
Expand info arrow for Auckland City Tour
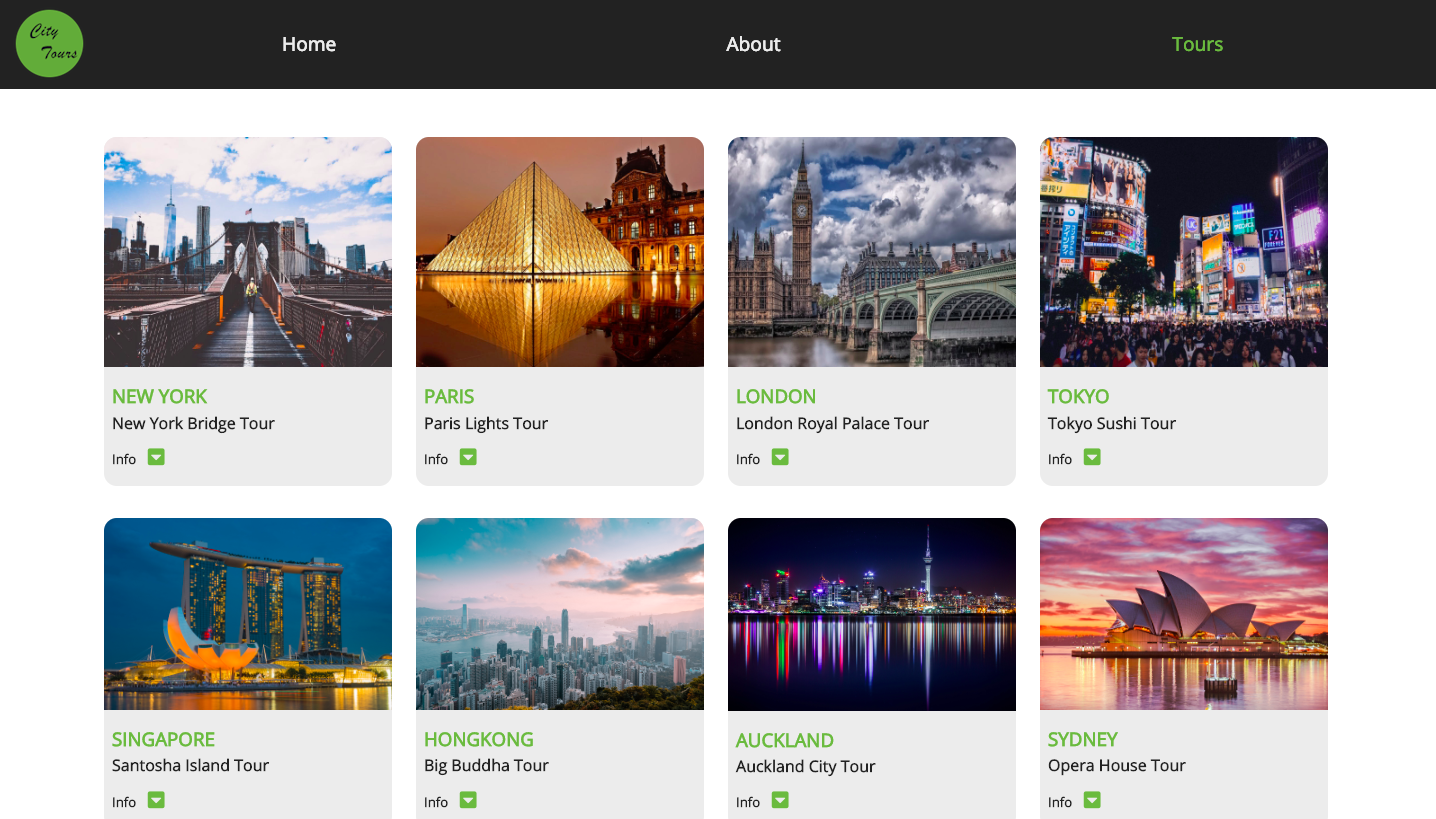780,800
